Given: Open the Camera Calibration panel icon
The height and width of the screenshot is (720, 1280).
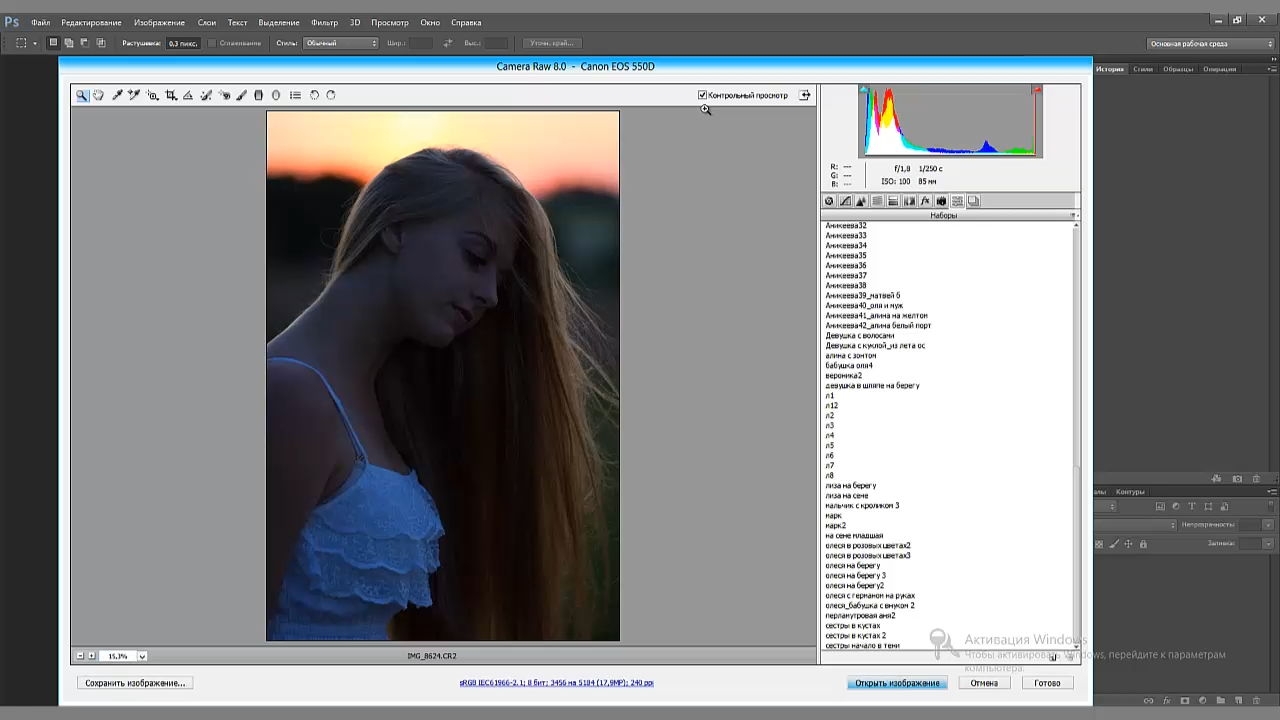Looking at the screenshot, I should tap(941, 201).
